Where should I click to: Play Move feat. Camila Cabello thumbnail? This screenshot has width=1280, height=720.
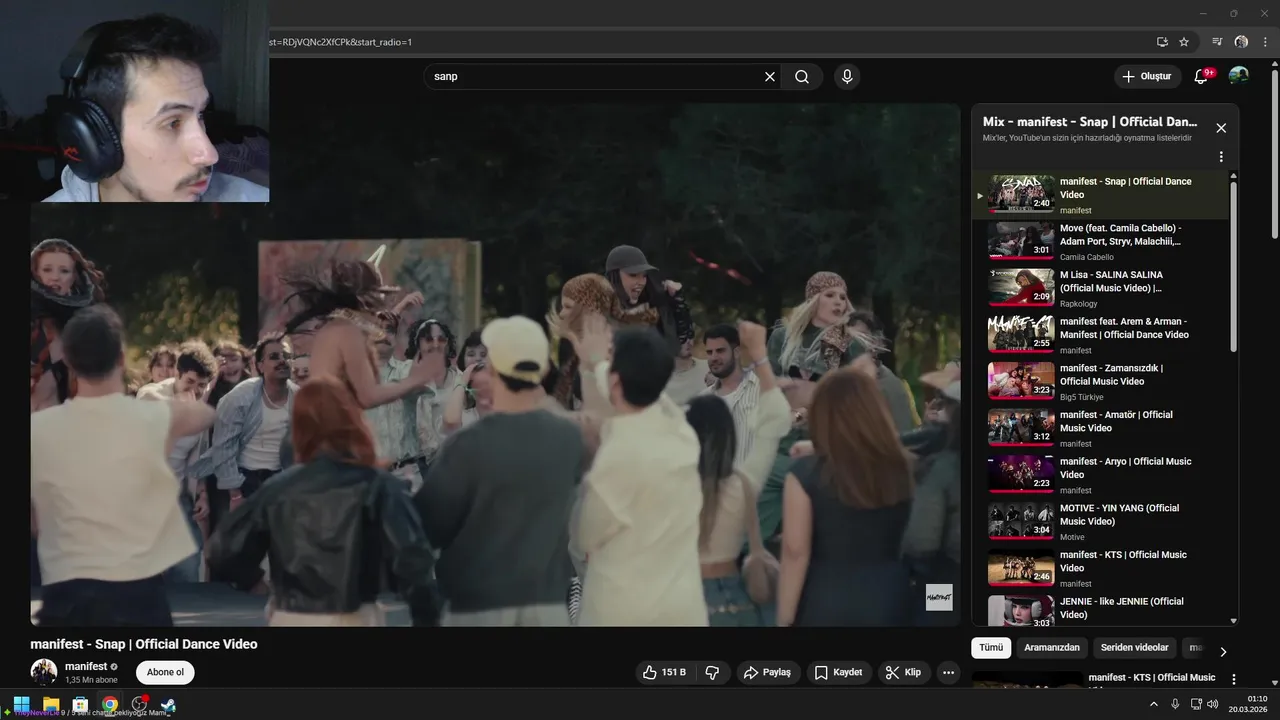[1021, 241]
